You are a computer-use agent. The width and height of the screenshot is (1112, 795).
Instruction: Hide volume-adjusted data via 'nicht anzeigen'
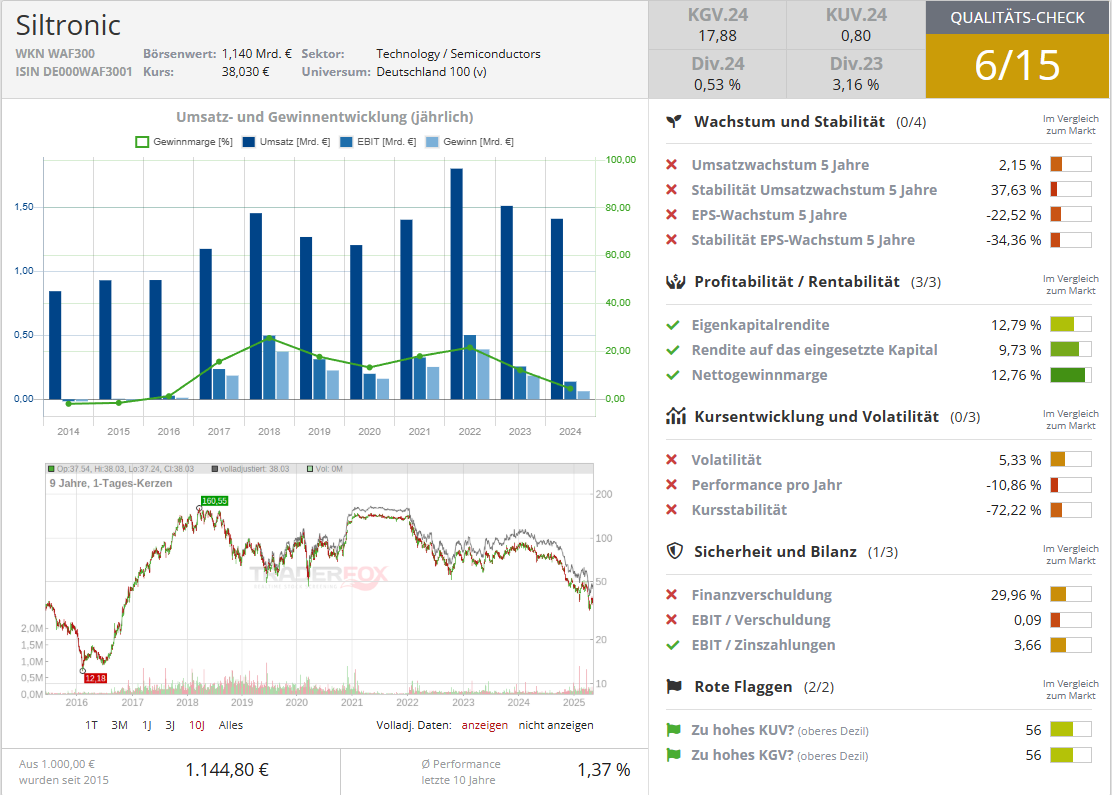point(556,725)
